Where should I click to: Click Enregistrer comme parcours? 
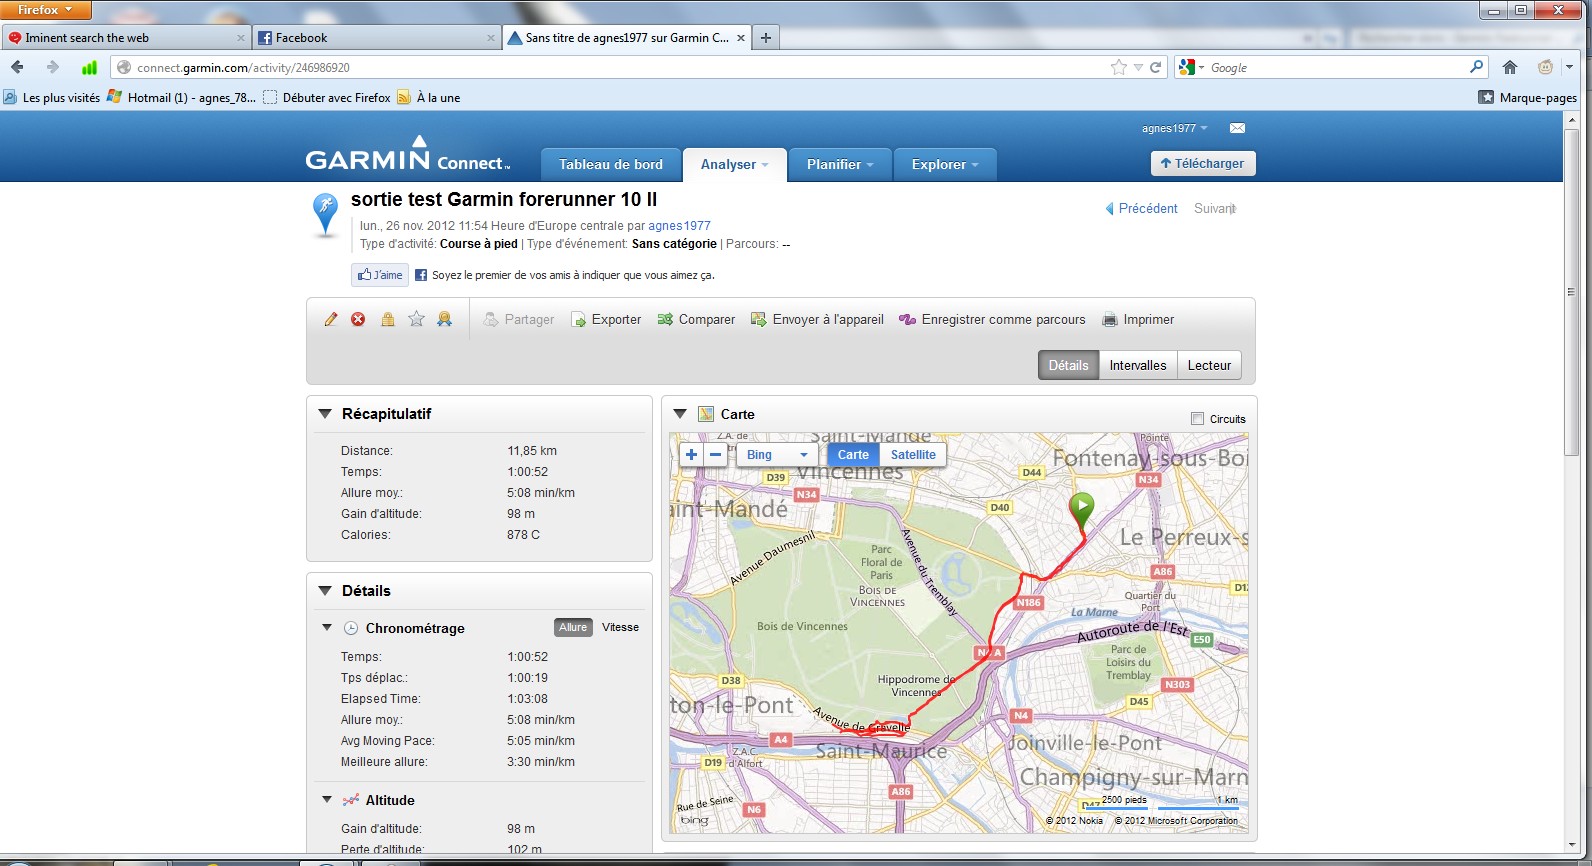point(992,319)
